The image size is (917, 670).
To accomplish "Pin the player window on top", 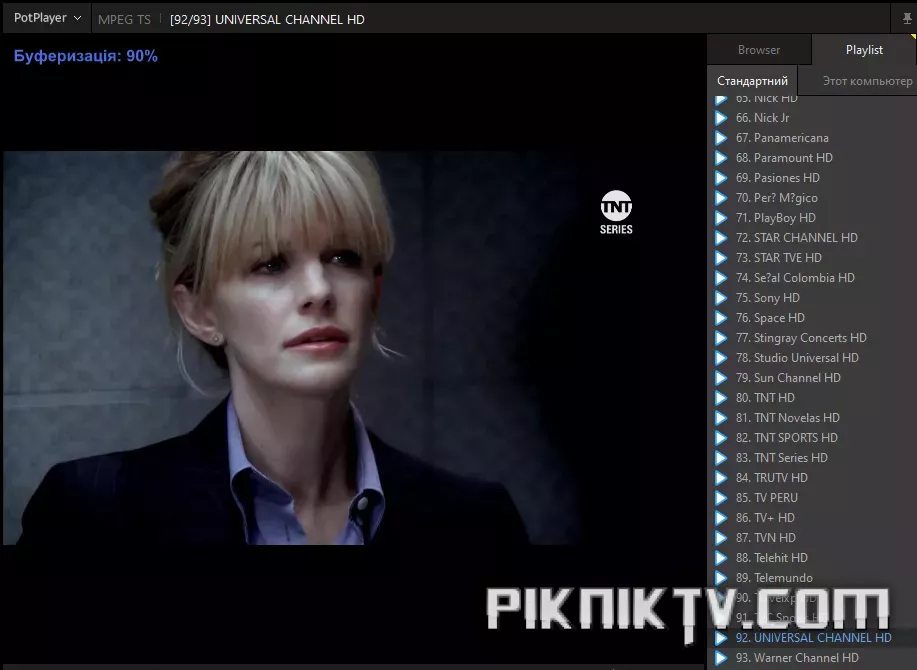I will [907, 19].
